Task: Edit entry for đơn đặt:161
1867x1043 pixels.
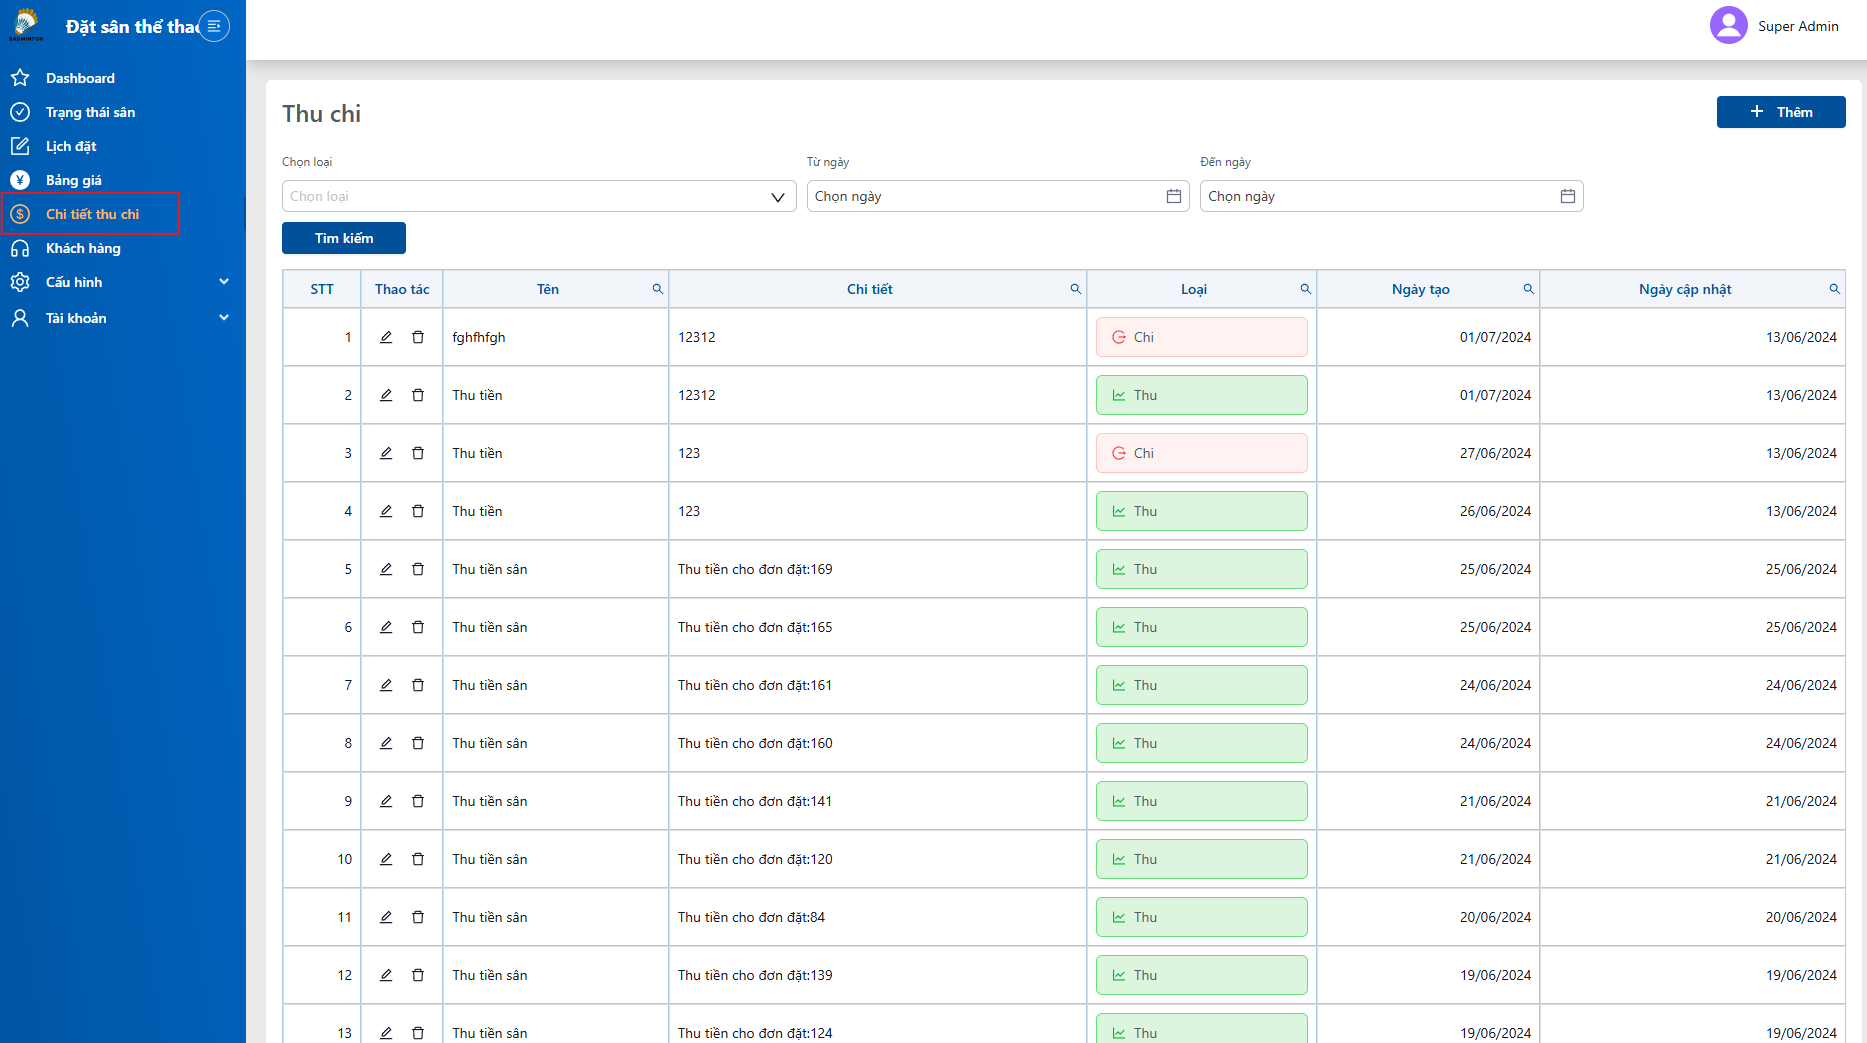Action: coord(386,685)
